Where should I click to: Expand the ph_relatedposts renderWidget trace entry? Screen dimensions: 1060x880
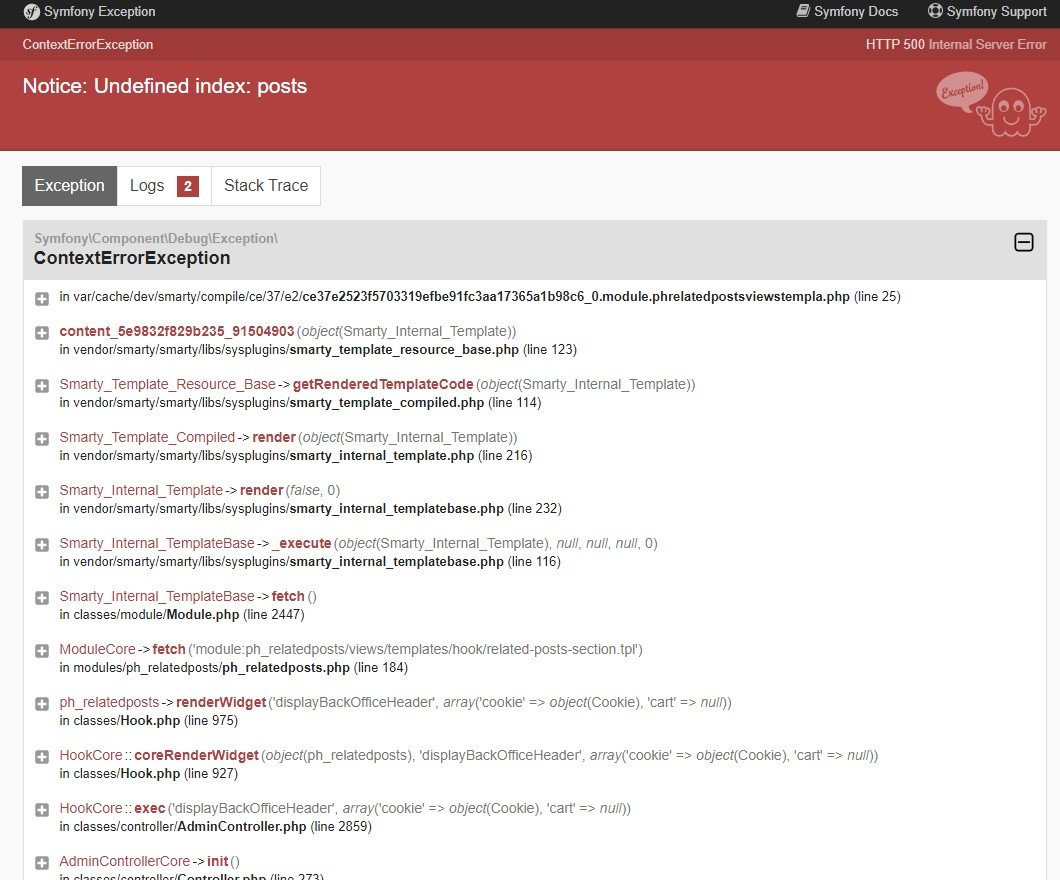point(42,704)
